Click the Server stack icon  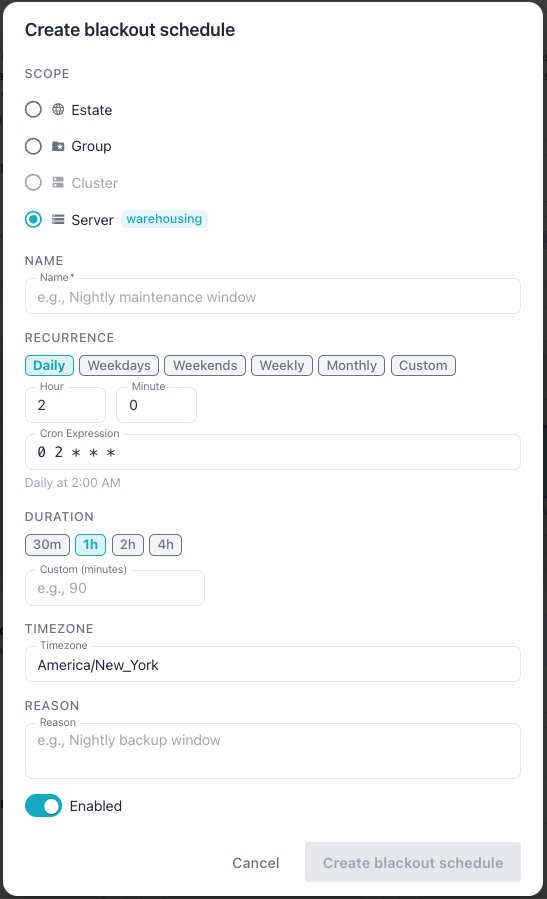[58, 219]
